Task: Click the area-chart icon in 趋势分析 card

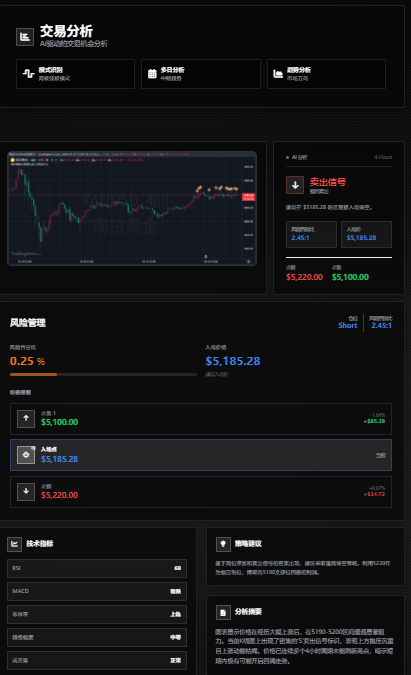Action: (278, 74)
